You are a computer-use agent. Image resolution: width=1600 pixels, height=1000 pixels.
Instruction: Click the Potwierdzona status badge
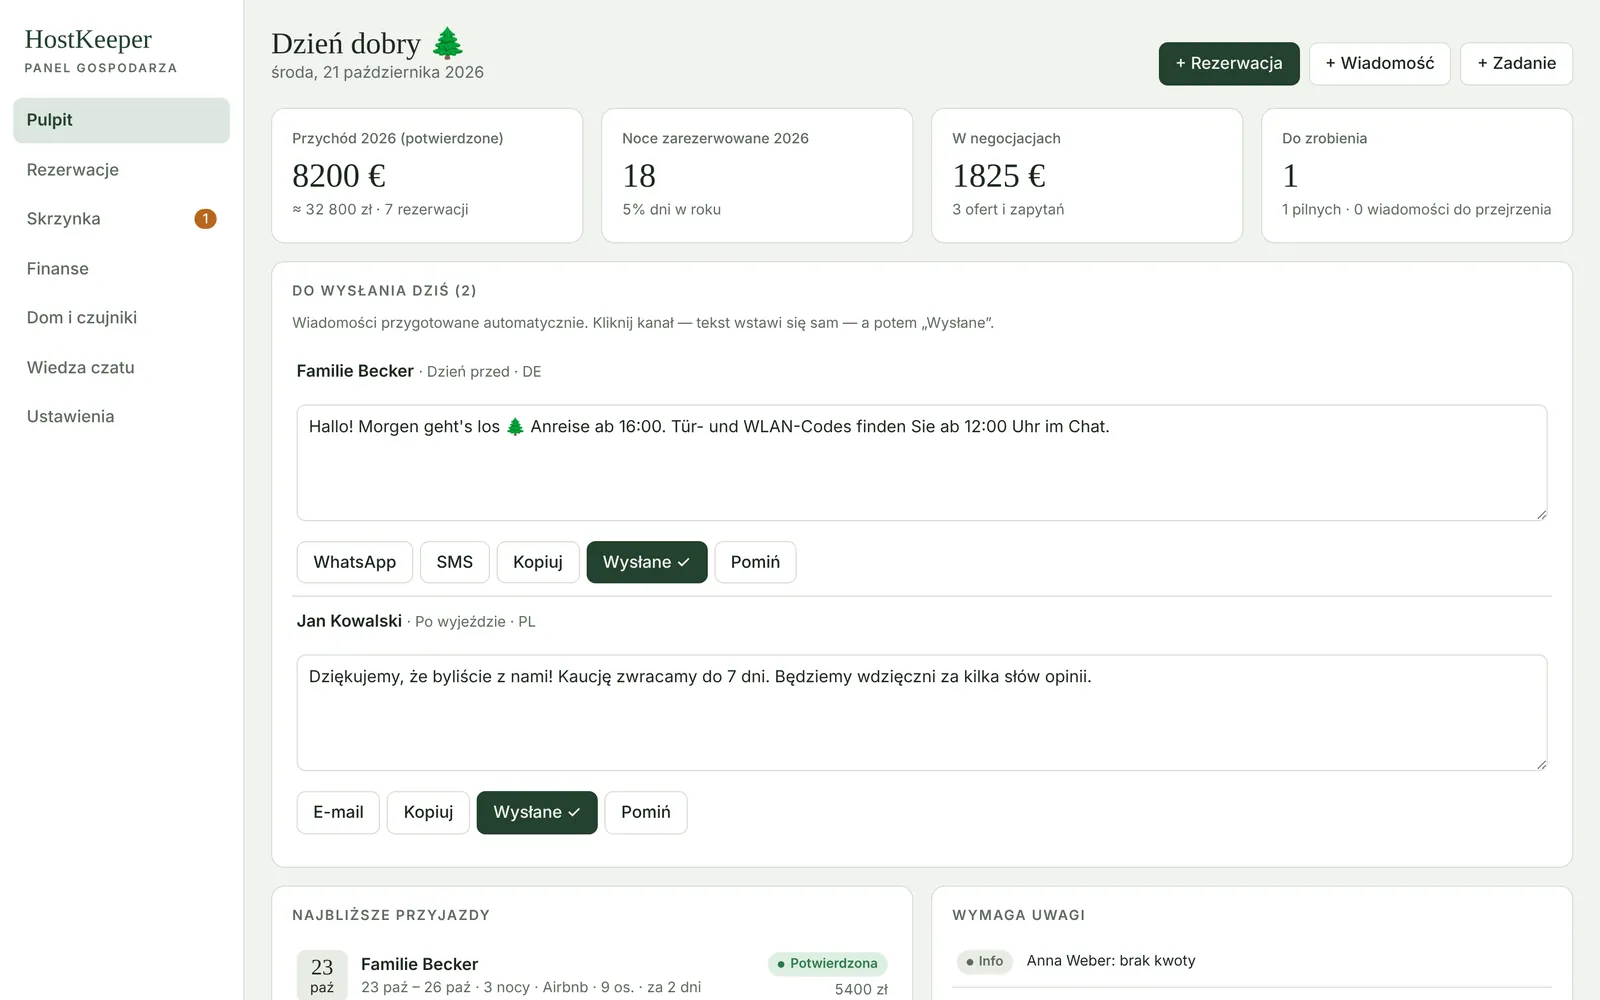point(828,964)
